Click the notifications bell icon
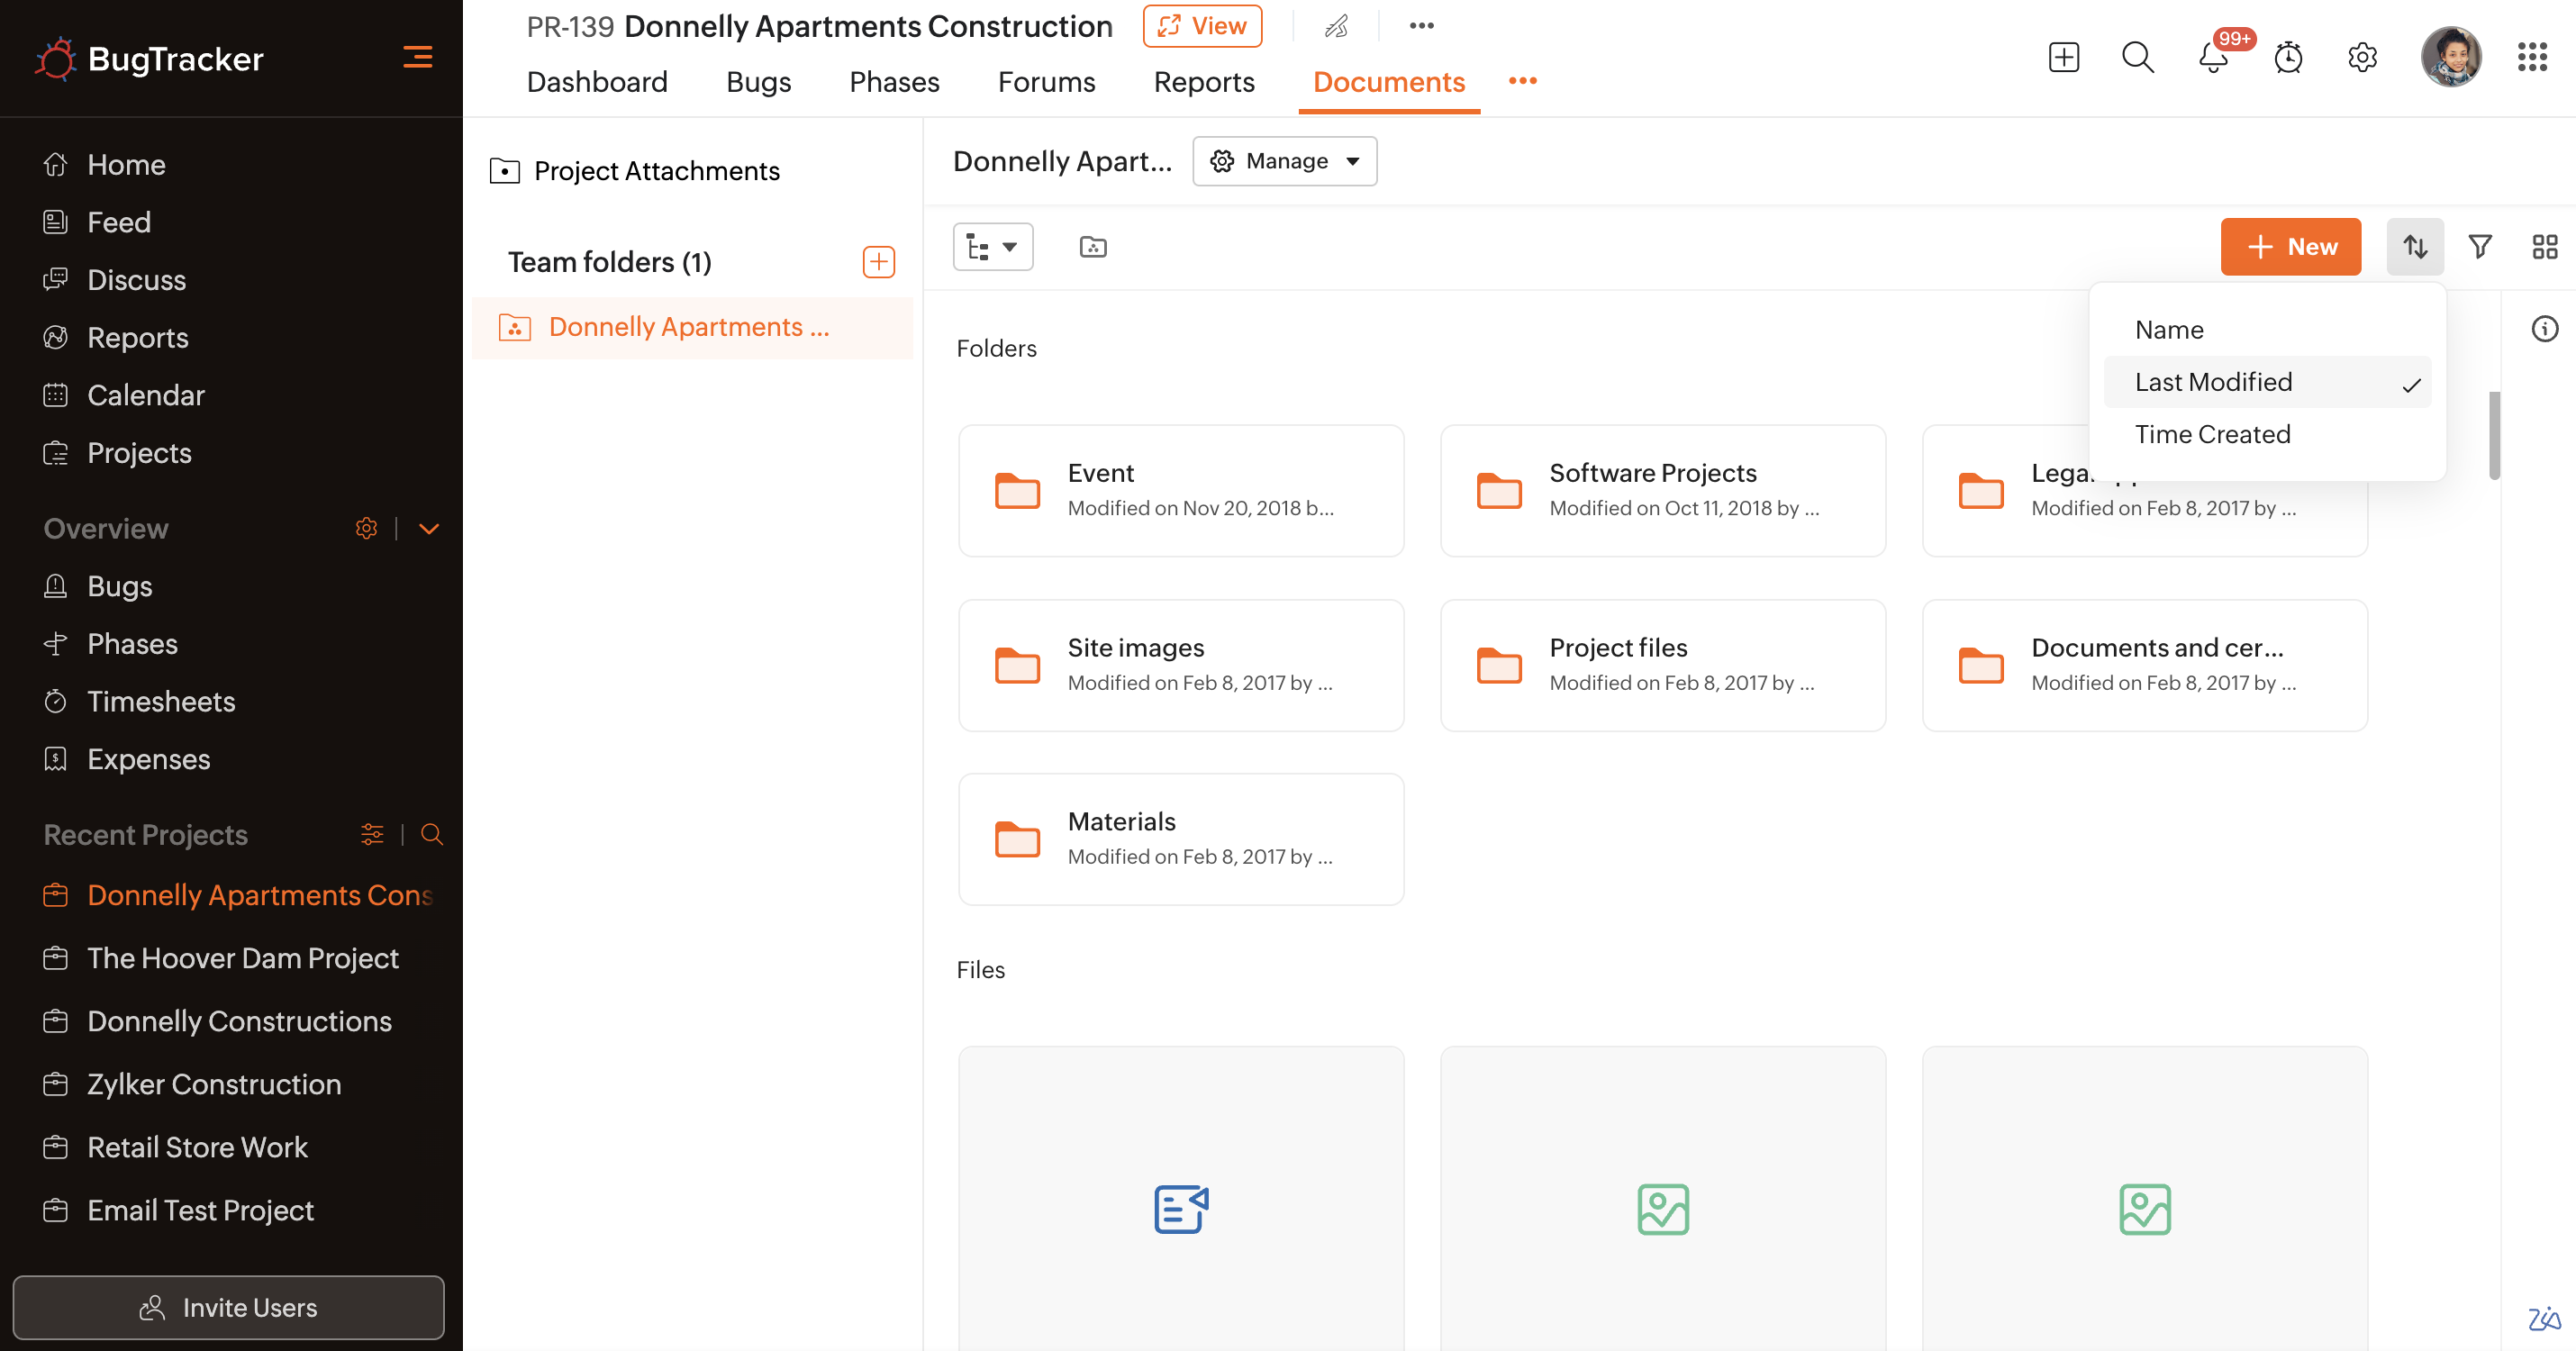The image size is (2576, 1351). tap(2213, 58)
